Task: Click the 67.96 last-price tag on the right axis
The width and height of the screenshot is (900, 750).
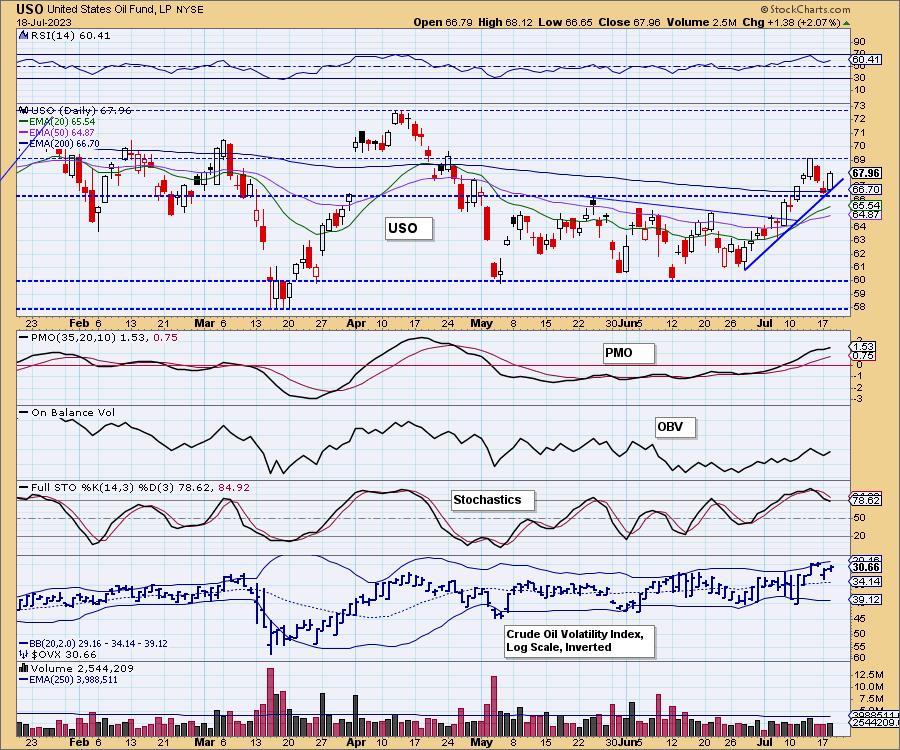Action: coord(867,173)
